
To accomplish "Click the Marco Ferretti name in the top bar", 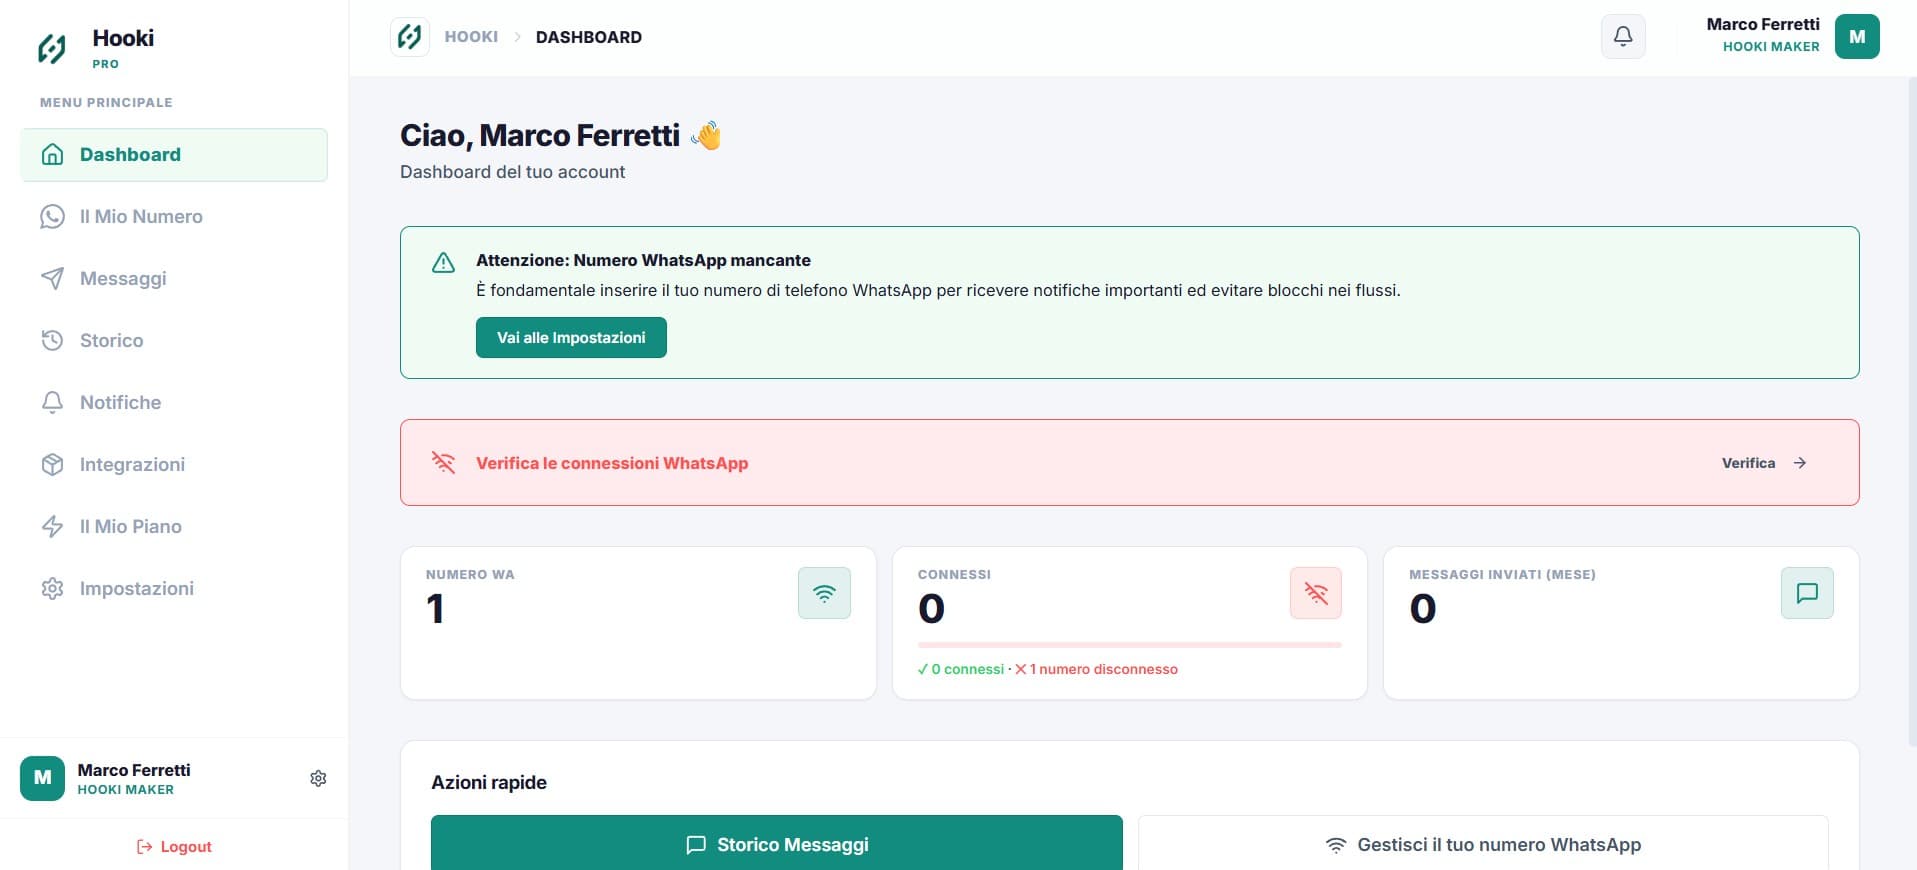I will (1763, 24).
